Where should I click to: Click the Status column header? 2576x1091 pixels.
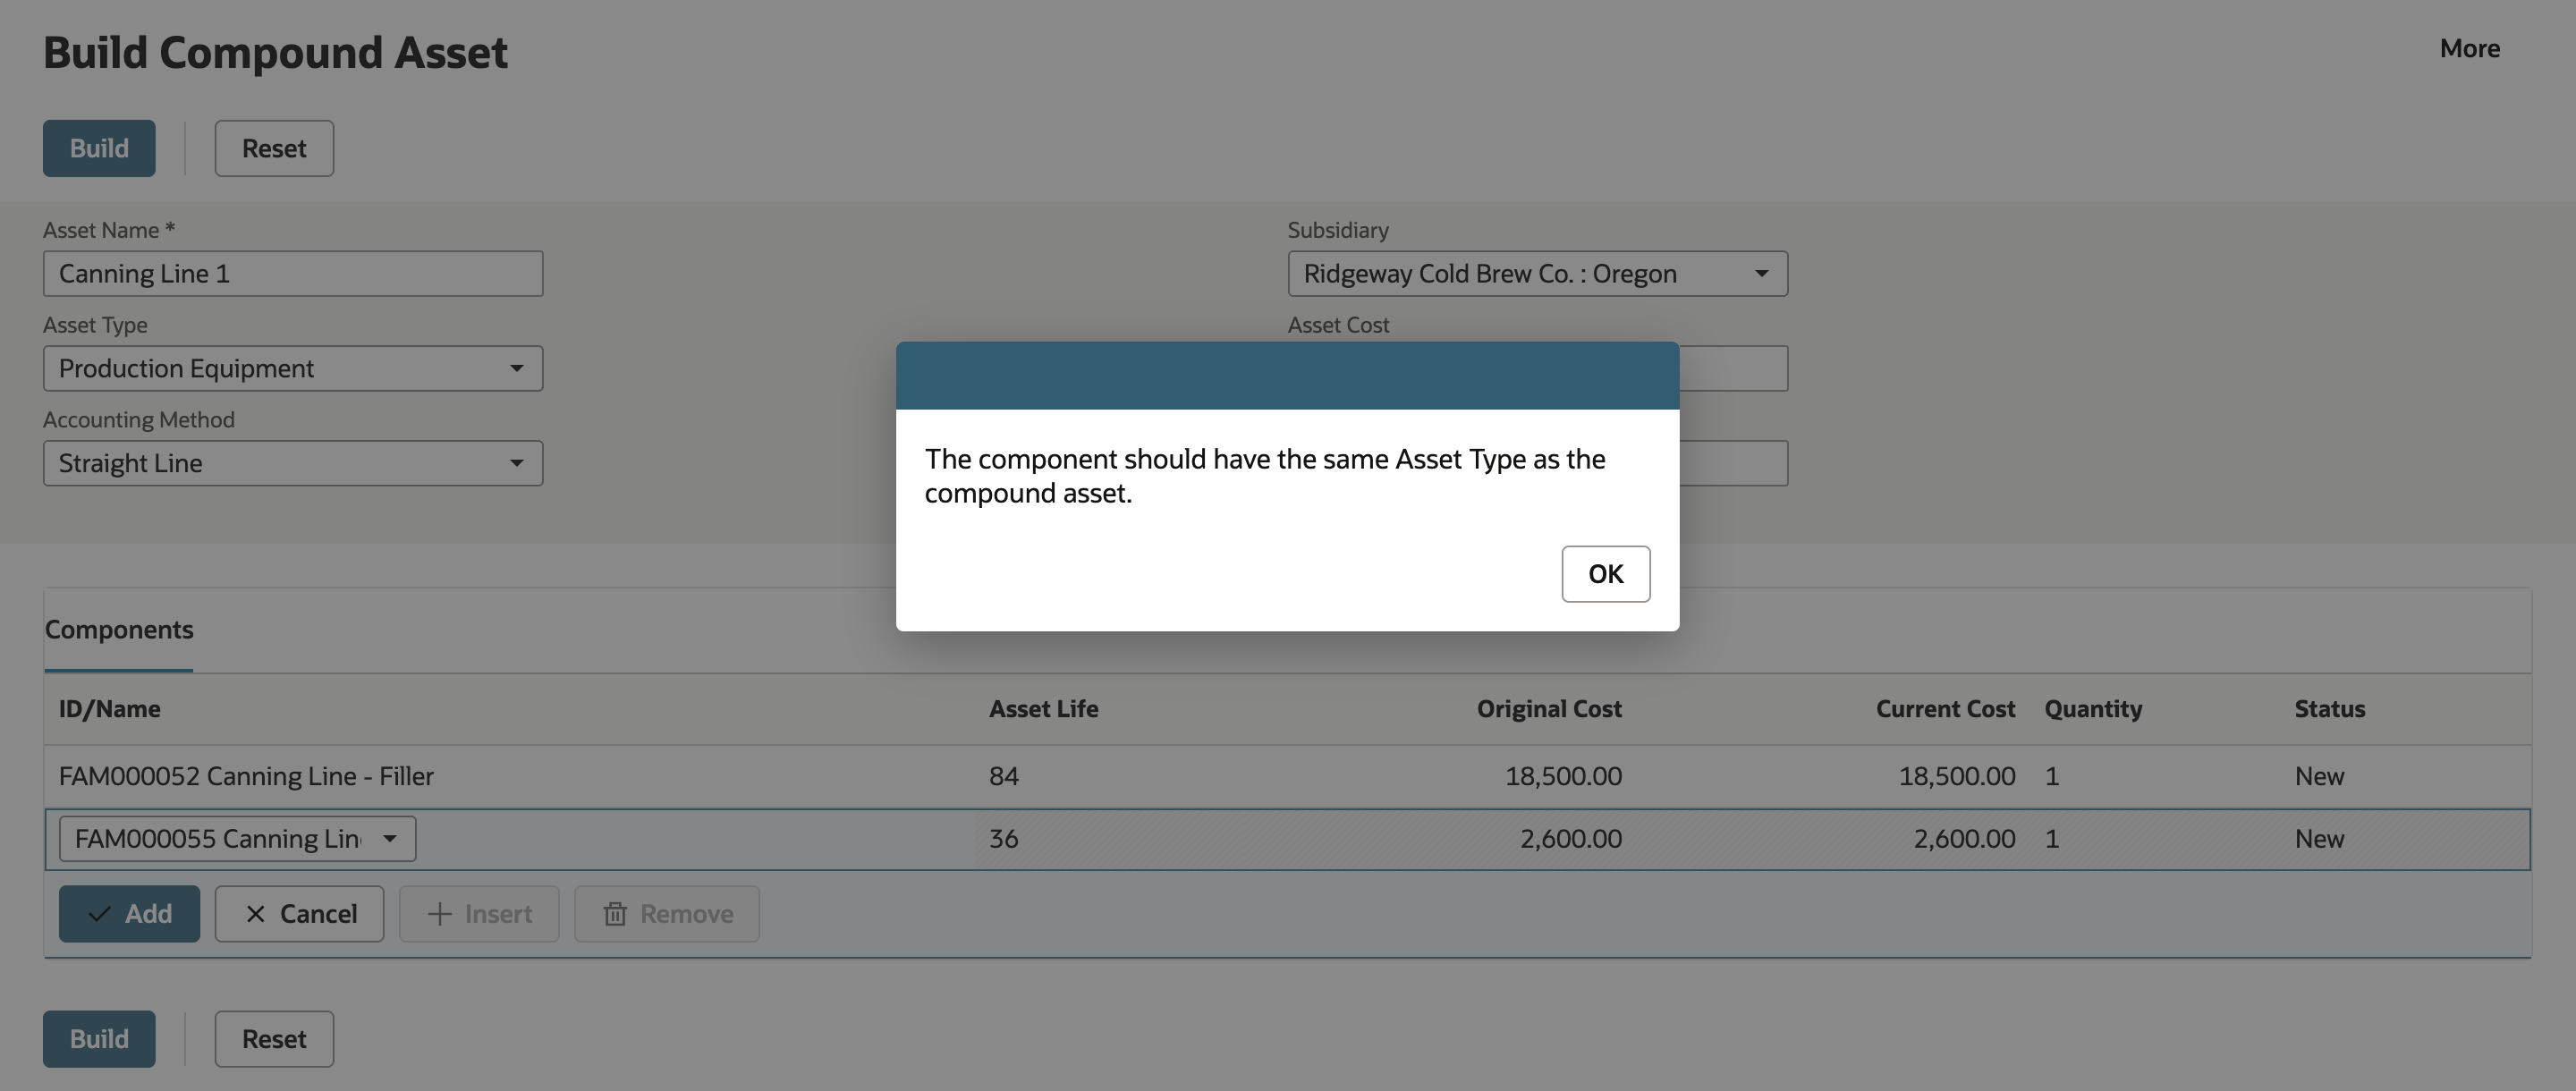tap(2329, 708)
